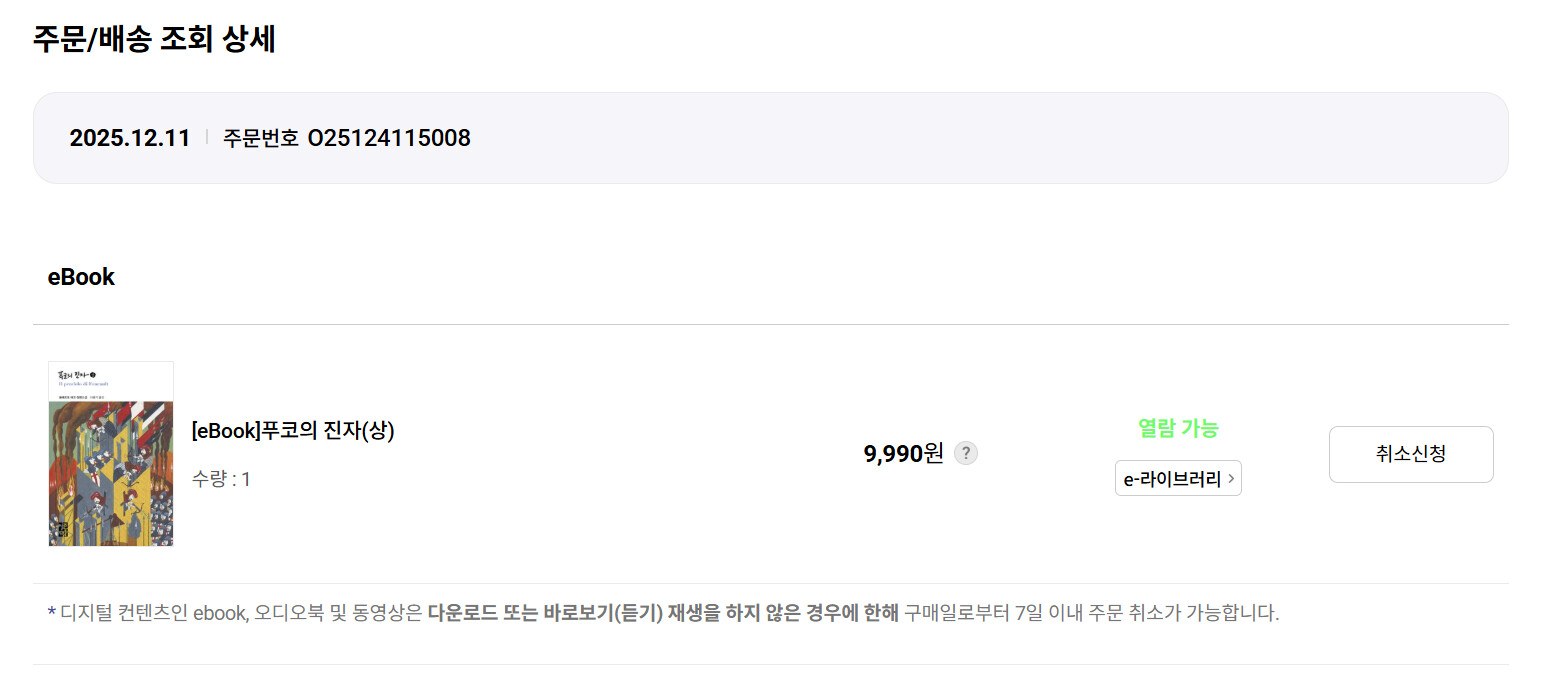Click the divider between date and 주문번호

[x=207, y=137]
